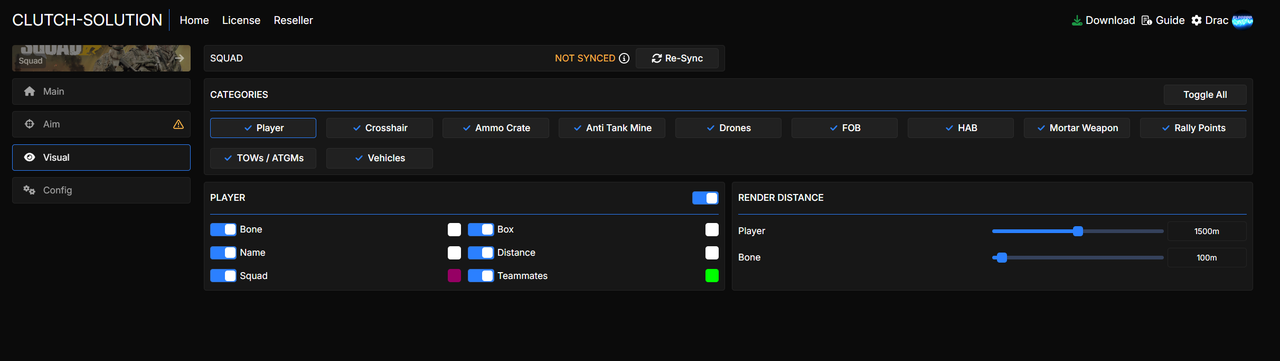
Task: Toggle the HAB category
Action: point(961,128)
